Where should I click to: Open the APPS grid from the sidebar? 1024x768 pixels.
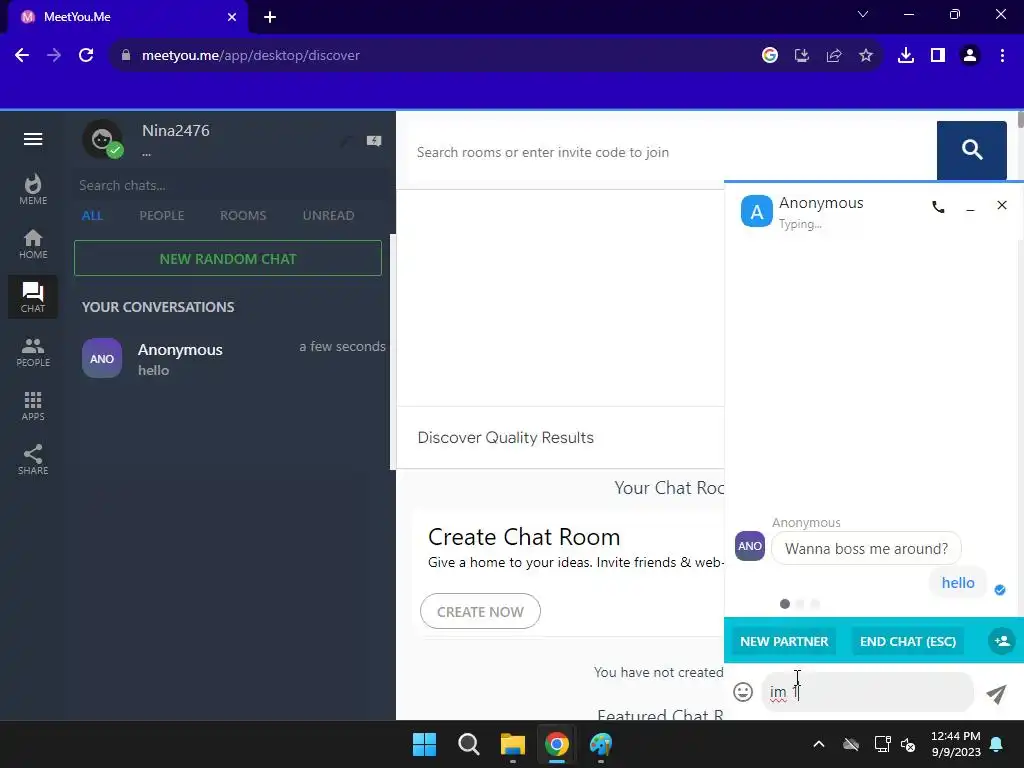point(33,406)
